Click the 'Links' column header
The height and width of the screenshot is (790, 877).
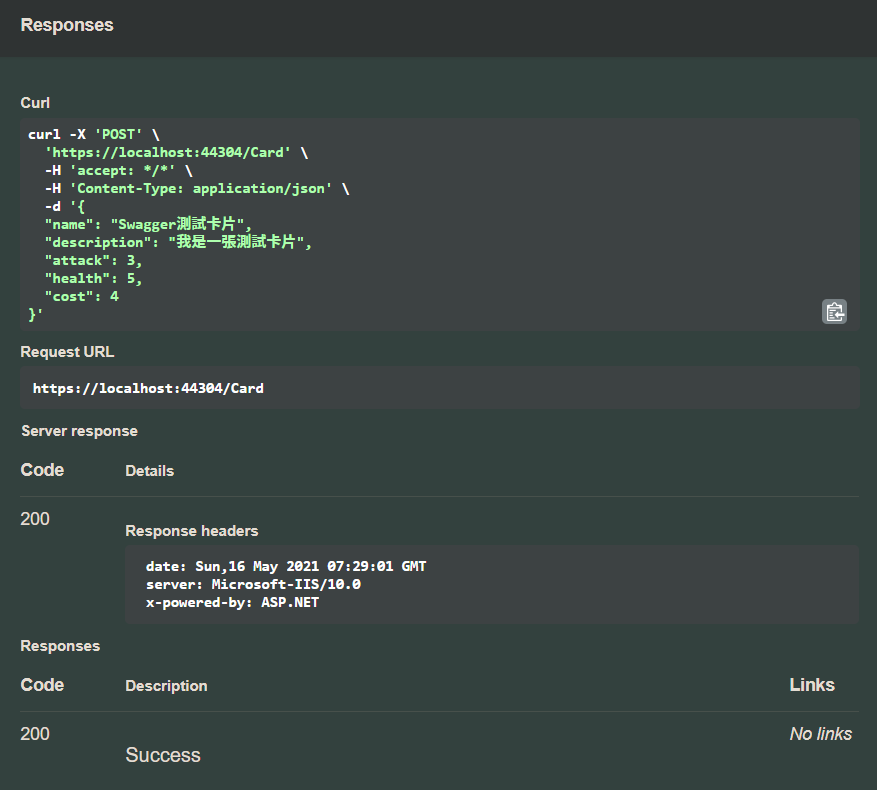coord(812,685)
